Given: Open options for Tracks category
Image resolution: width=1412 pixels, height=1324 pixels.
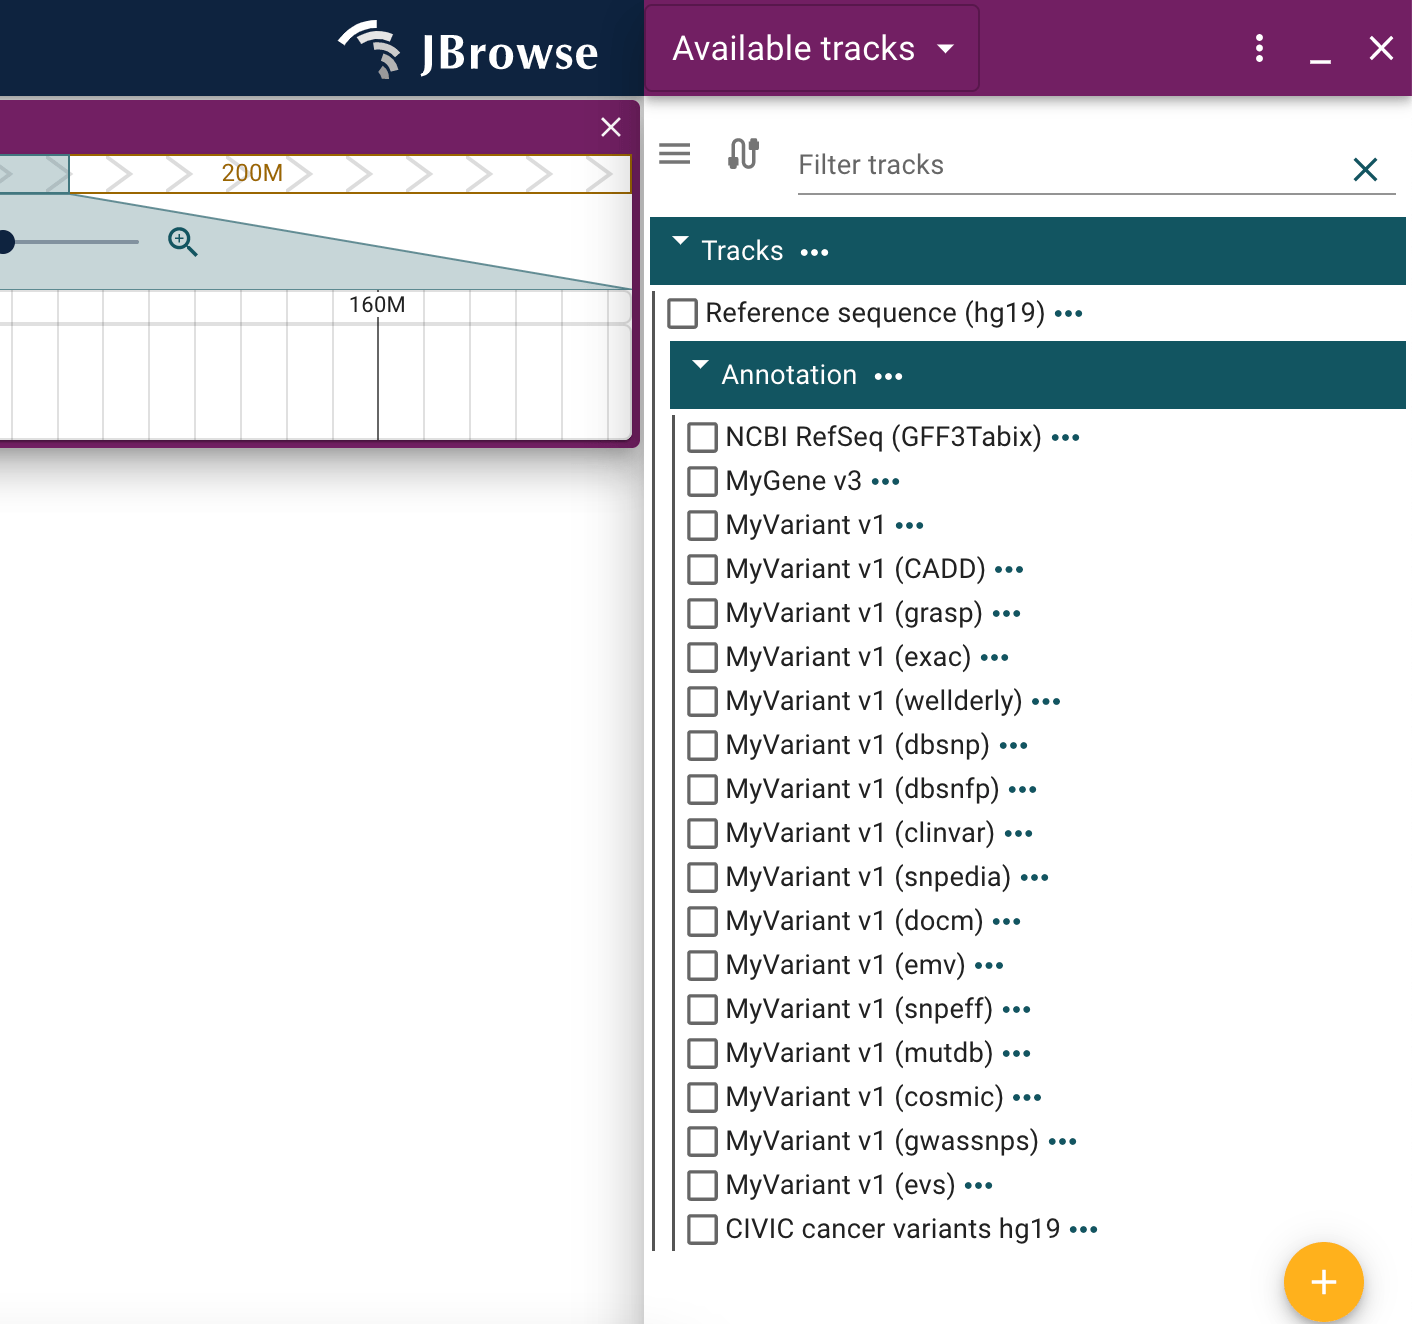Looking at the screenshot, I should point(815,252).
